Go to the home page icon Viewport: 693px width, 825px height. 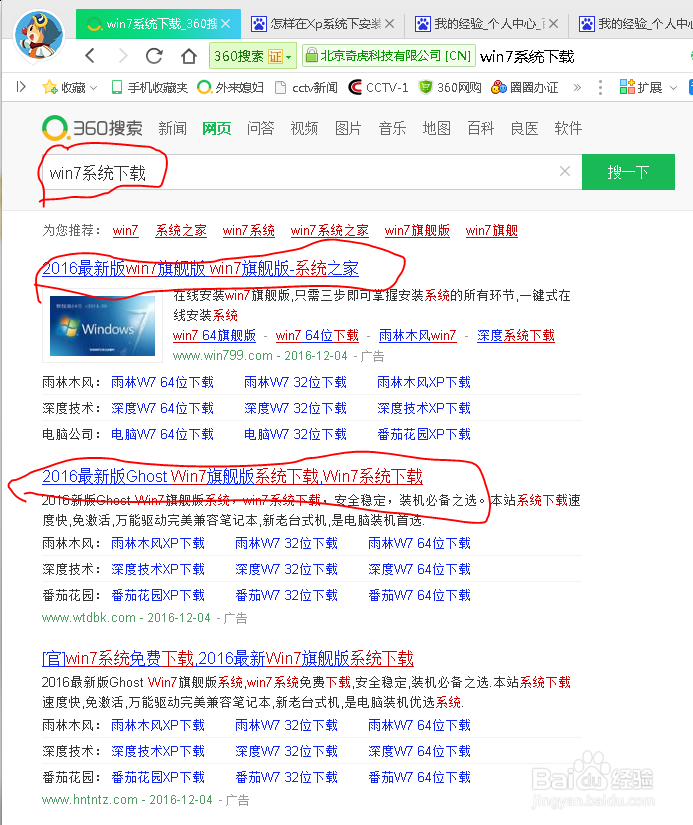coord(188,56)
